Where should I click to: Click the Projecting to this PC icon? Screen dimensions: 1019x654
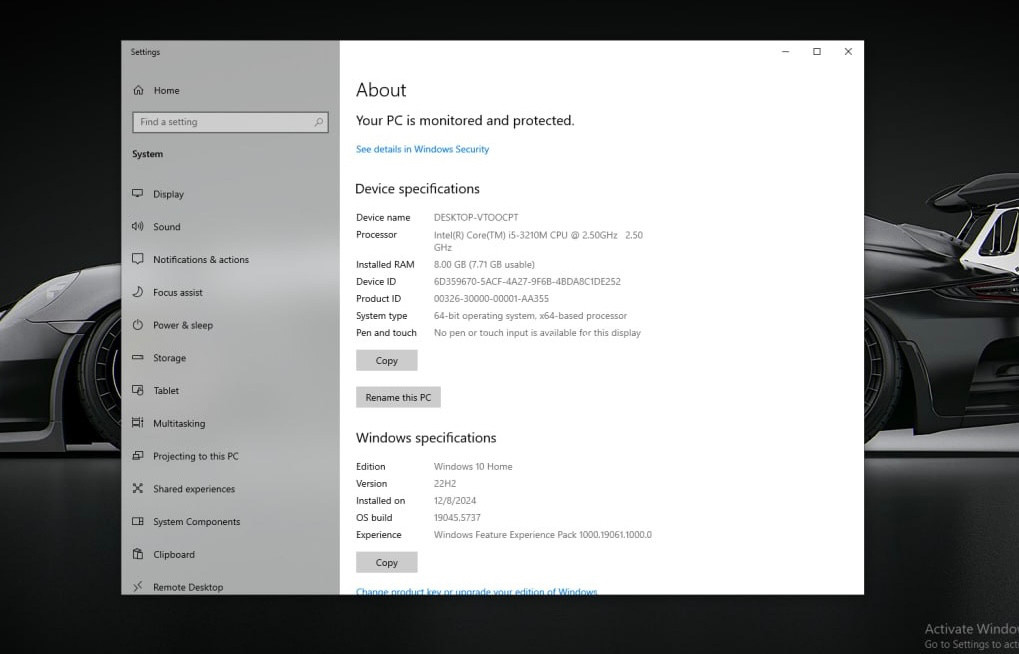point(138,456)
